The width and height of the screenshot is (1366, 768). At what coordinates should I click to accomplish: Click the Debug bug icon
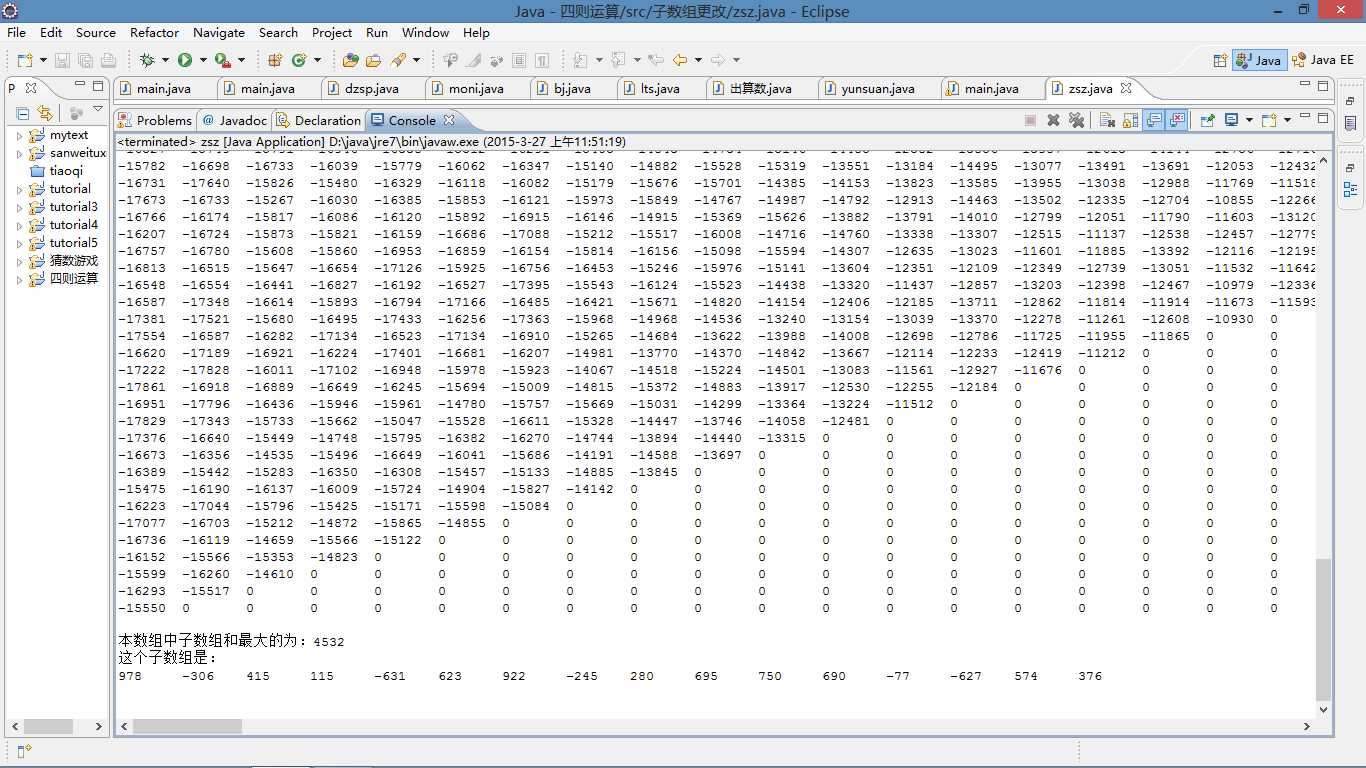[147, 60]
